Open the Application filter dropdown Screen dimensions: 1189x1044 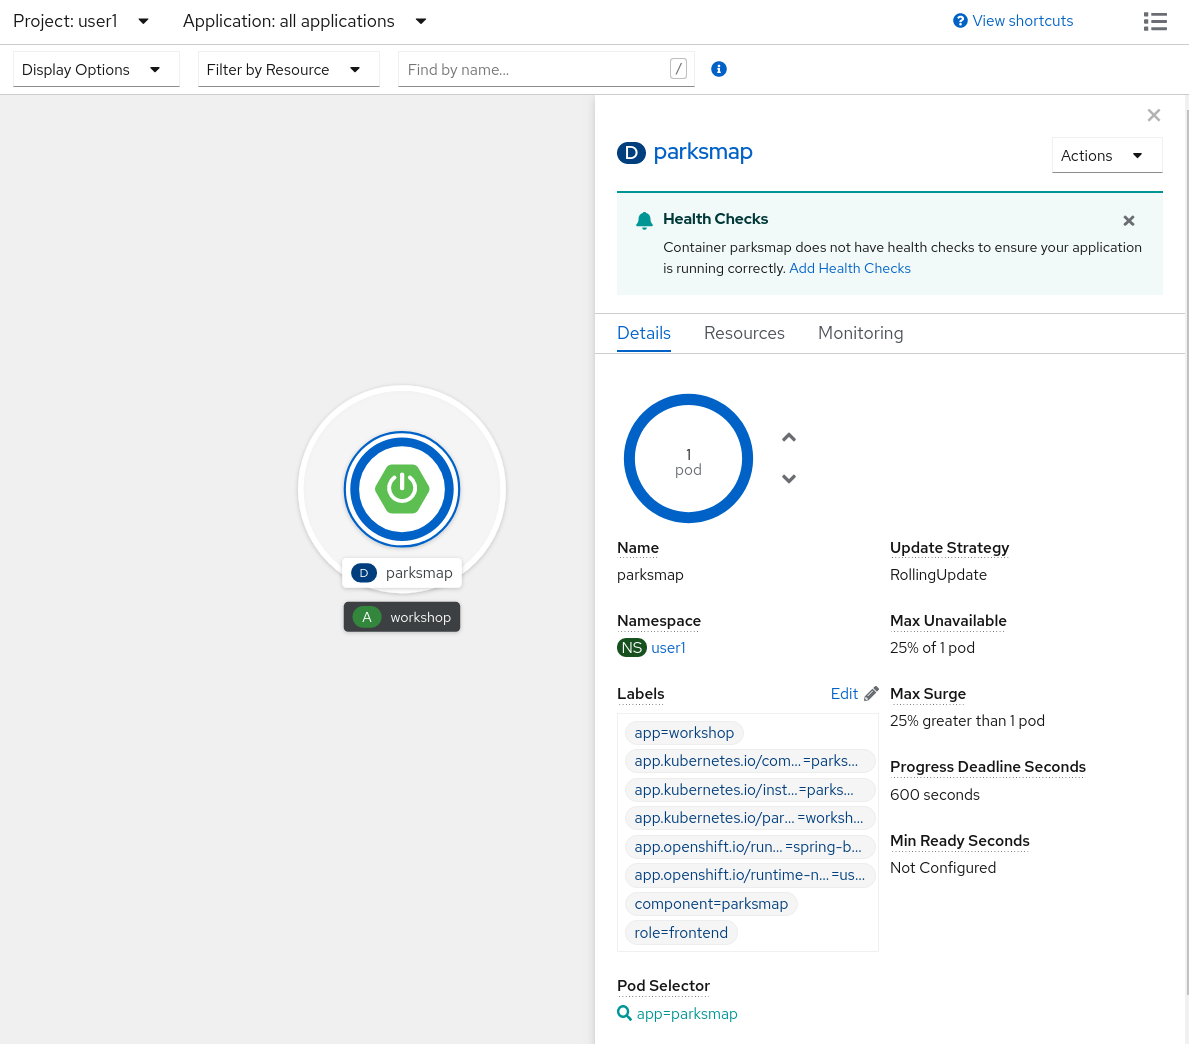(x=305, y=21)
